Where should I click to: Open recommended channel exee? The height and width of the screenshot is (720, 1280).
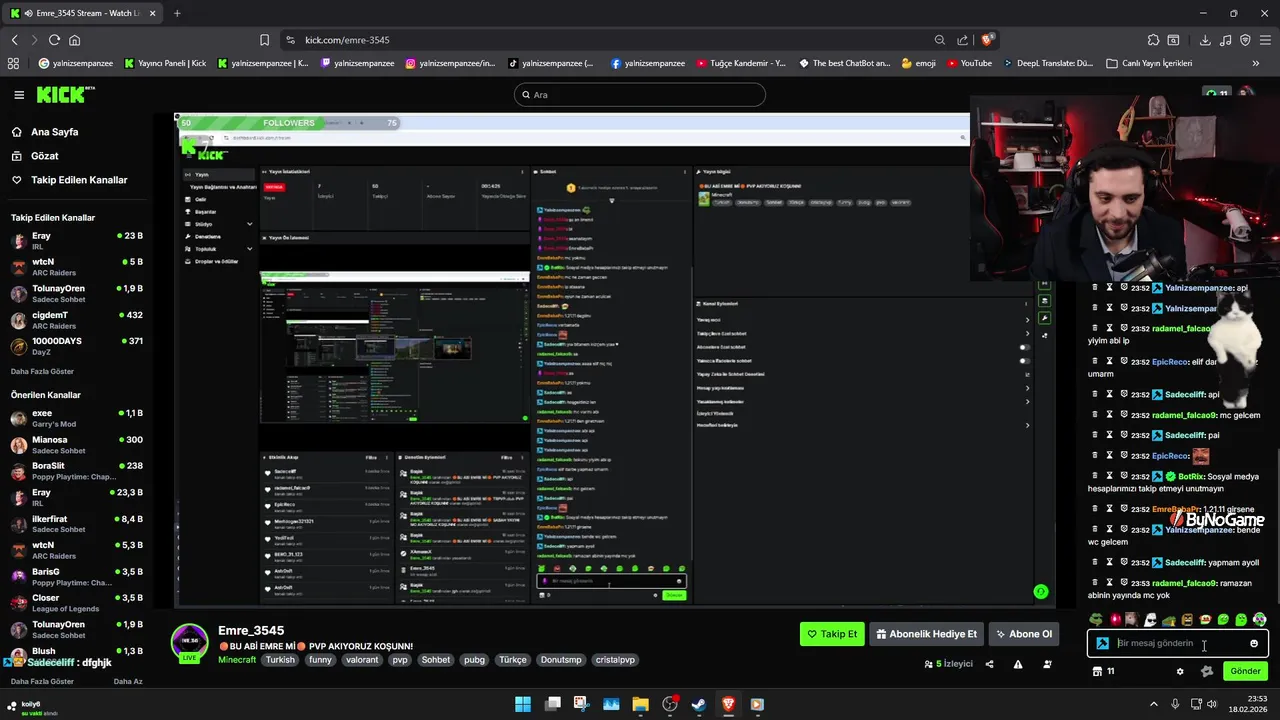76,418
